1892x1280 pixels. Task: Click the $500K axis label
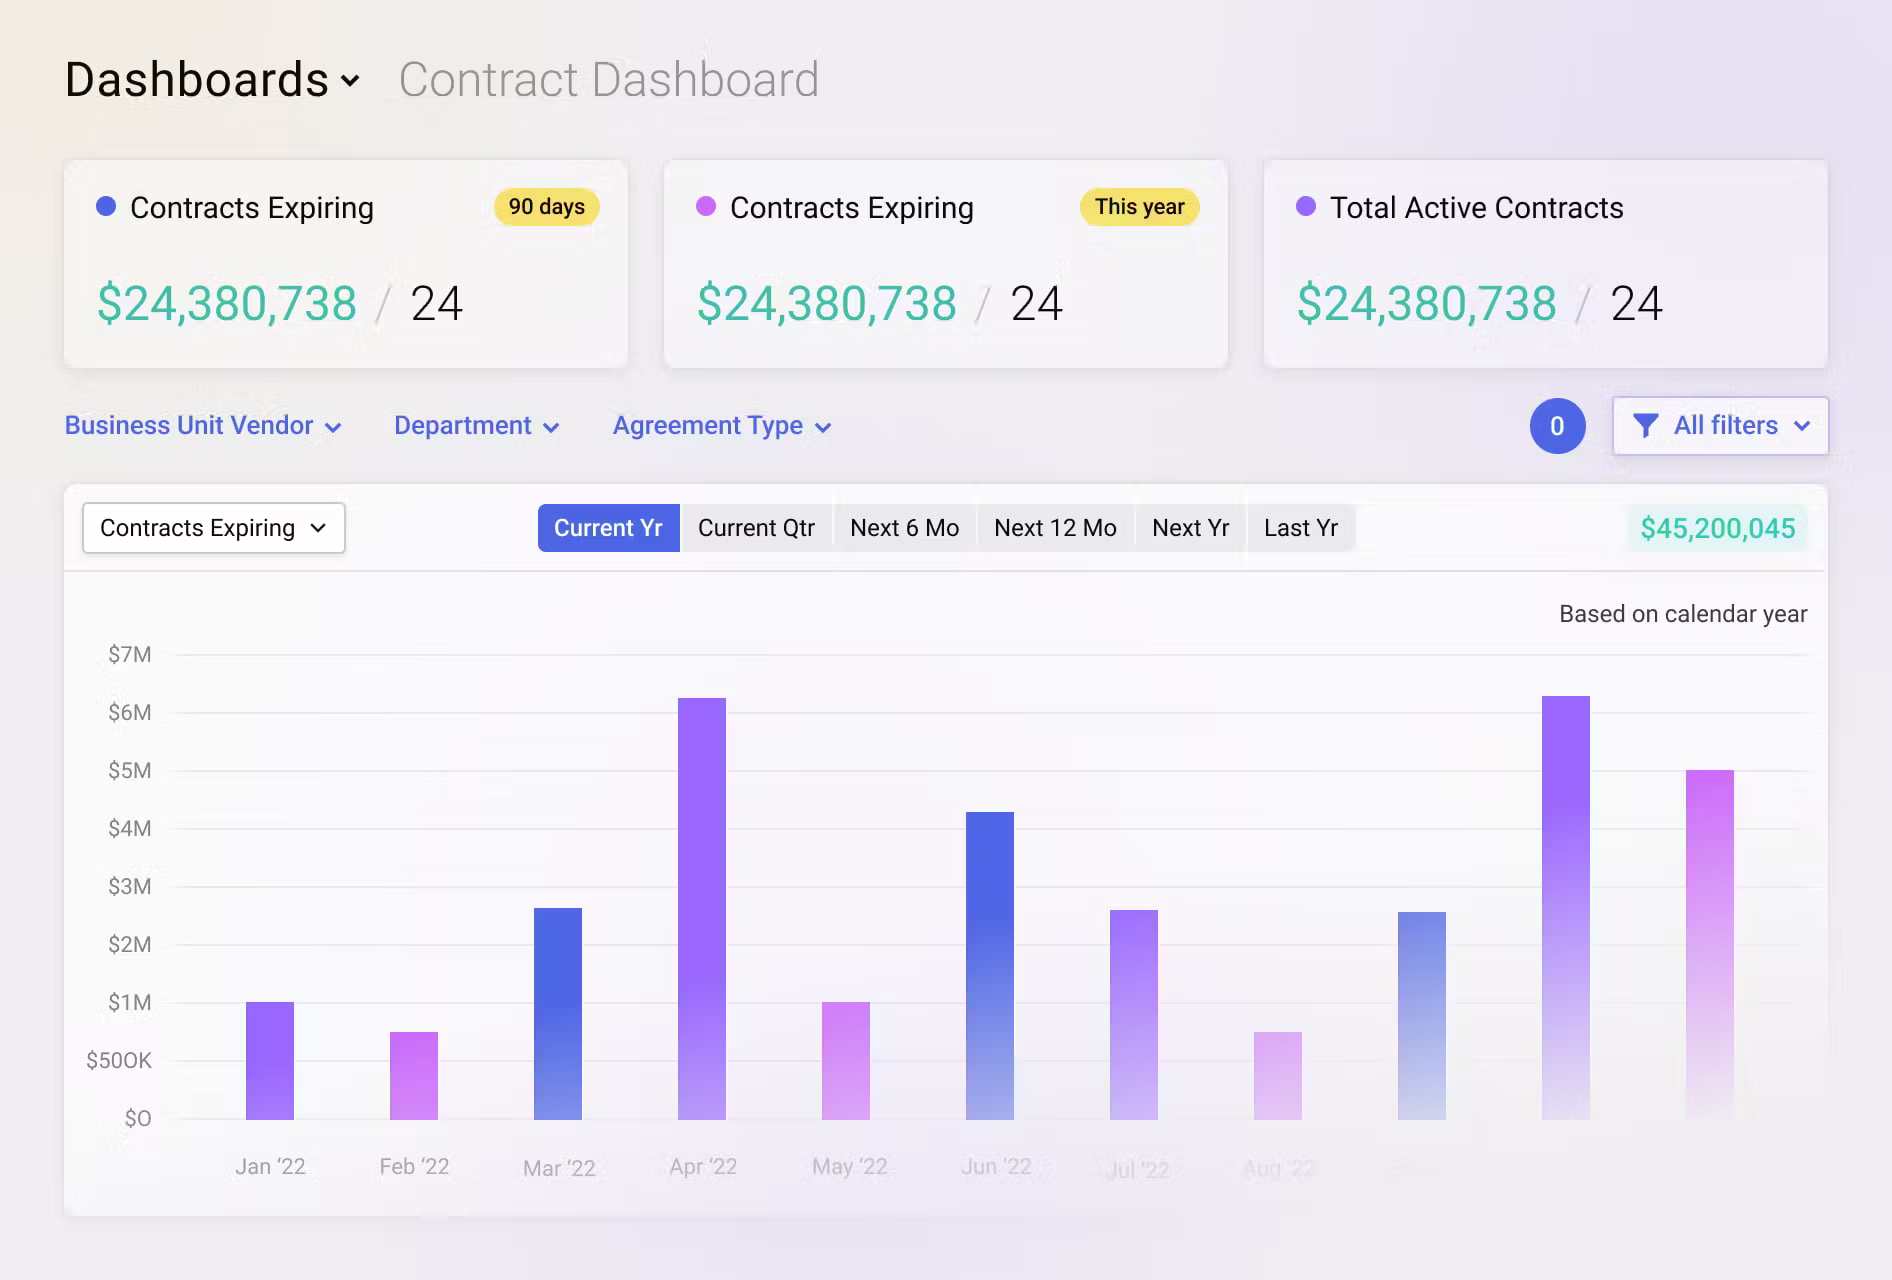119,1060
